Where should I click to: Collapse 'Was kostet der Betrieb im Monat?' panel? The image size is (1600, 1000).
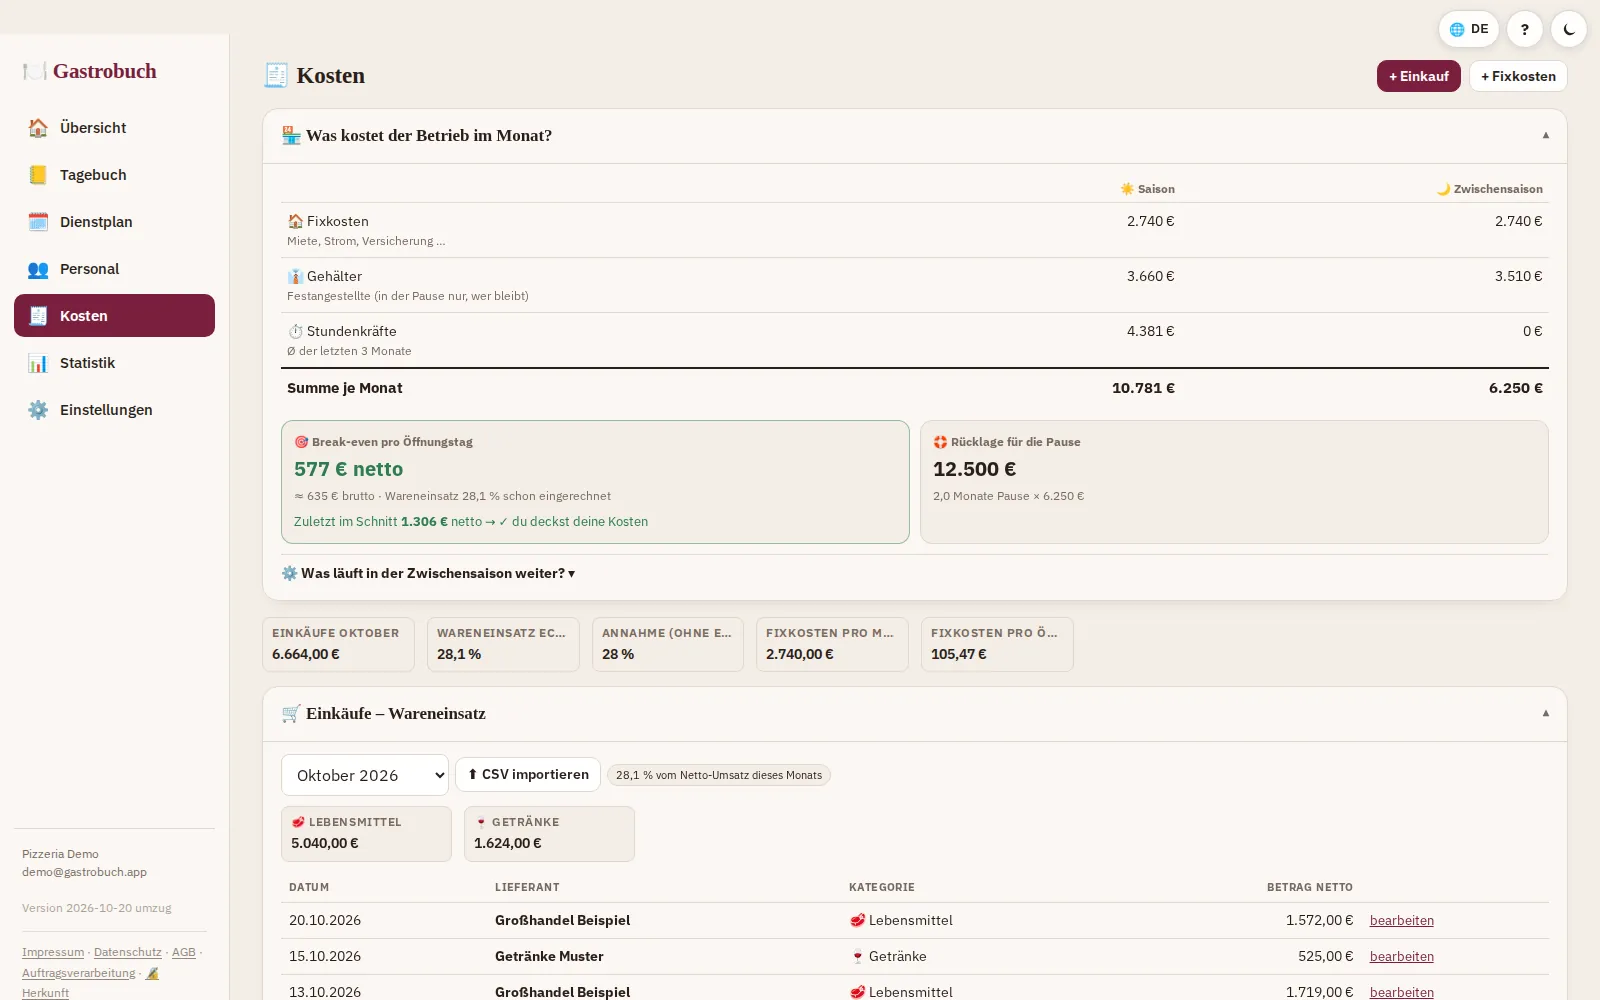1545,135
